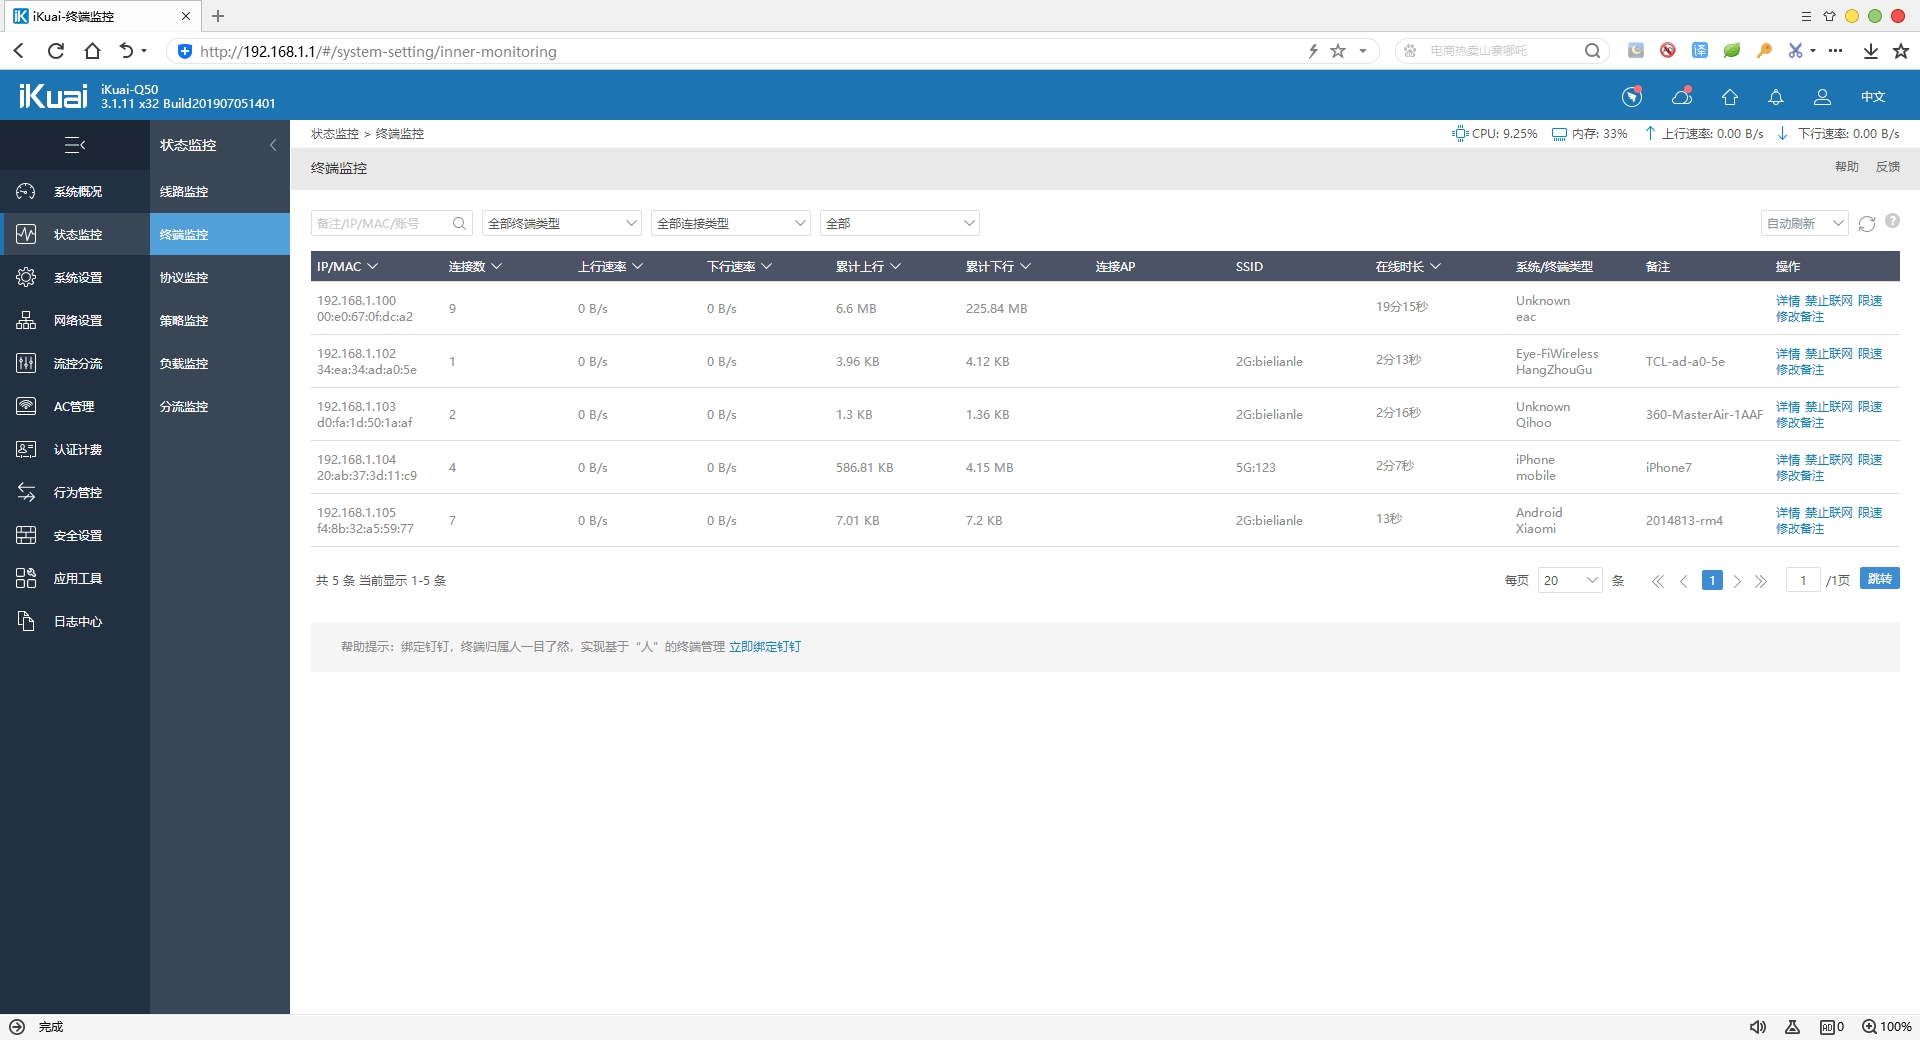Click 禁止联网 for 192.168.1.102
The width and height of the screenshot is (1920, 1040).
(x=1828, y=353)
